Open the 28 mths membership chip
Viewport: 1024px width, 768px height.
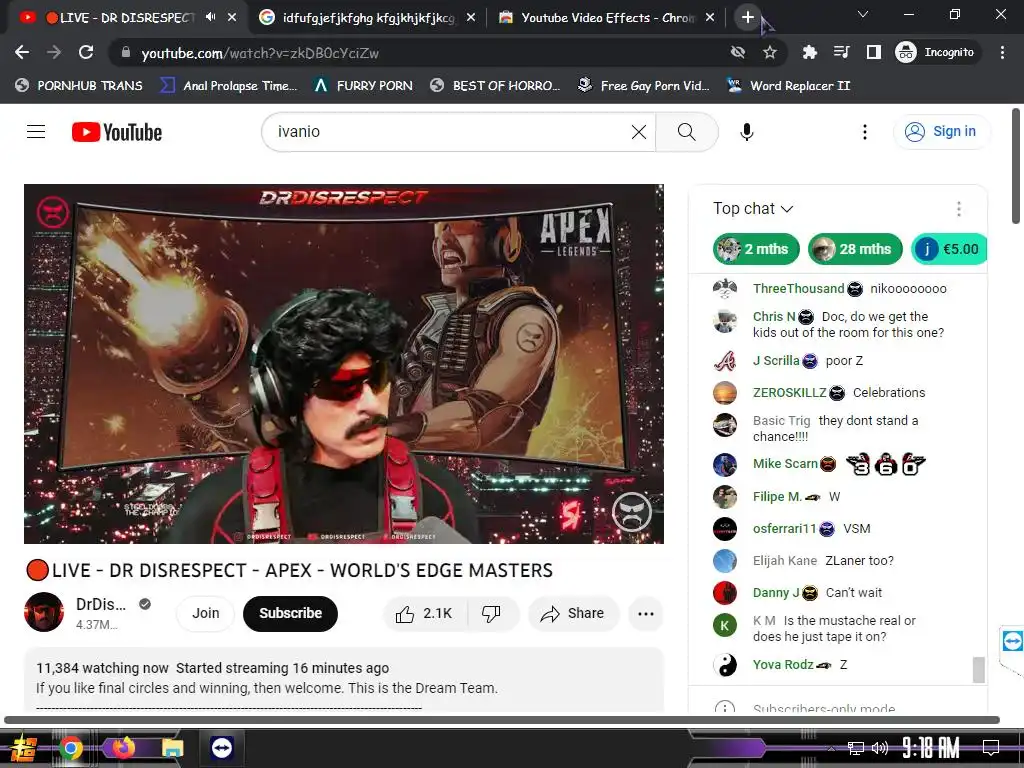(855, 249)
